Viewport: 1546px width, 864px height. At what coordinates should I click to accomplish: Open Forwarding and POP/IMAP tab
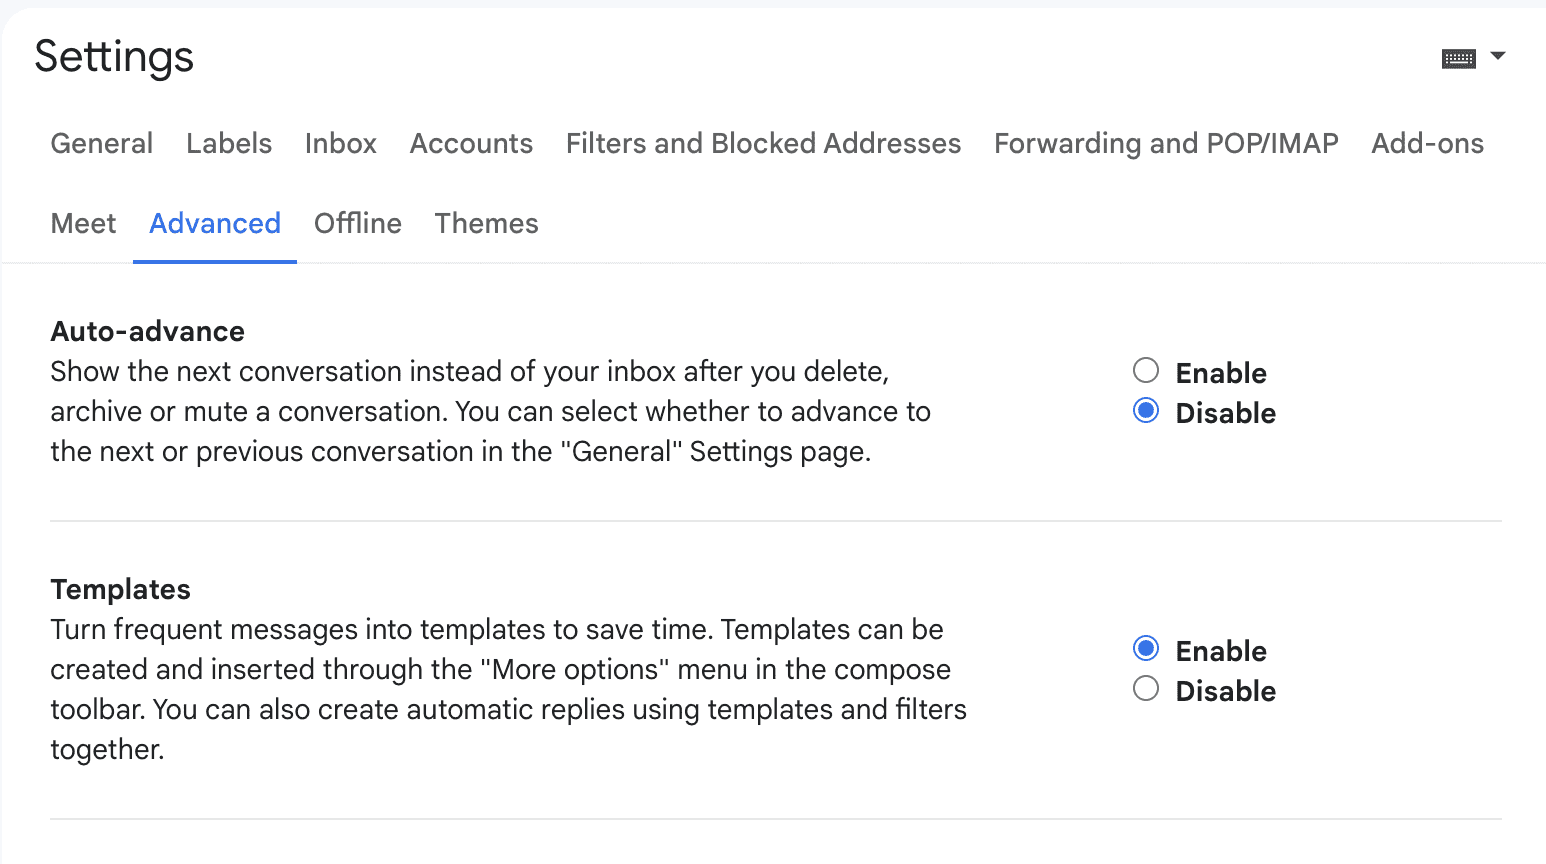[x=1166, y=144]
